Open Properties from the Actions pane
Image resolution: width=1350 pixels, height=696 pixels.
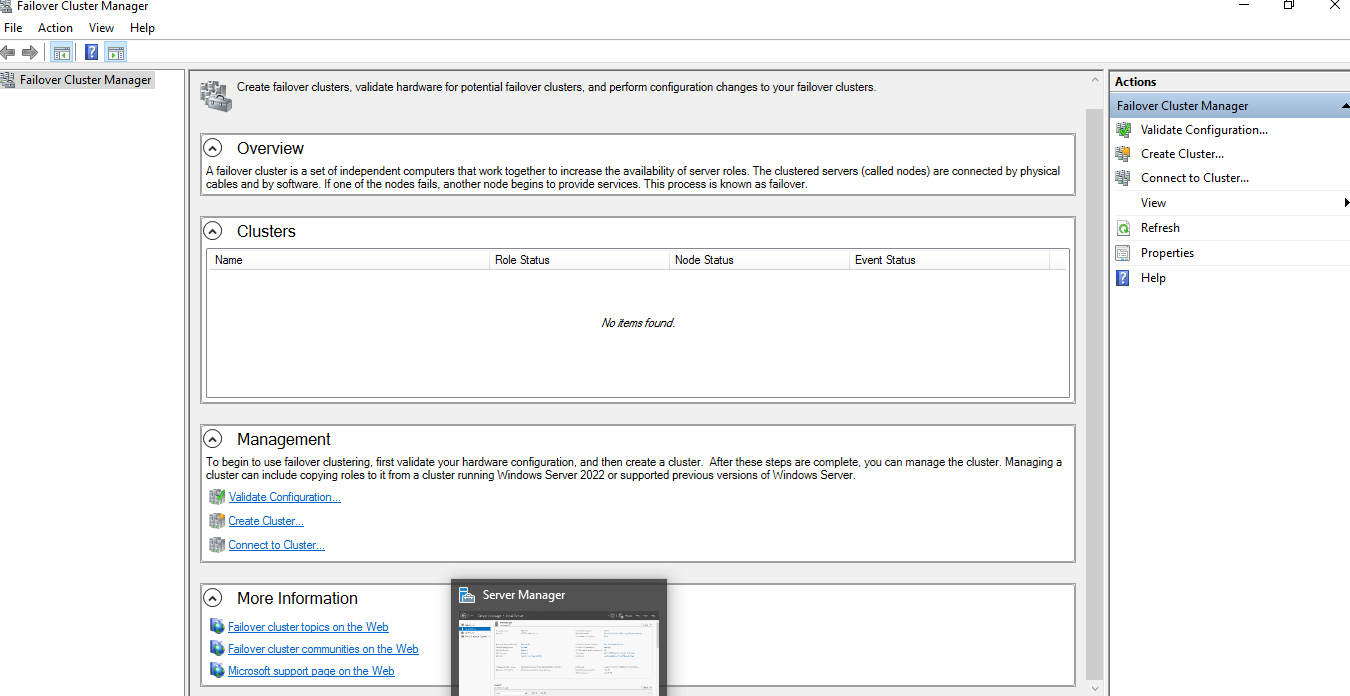click(1167, 253)
